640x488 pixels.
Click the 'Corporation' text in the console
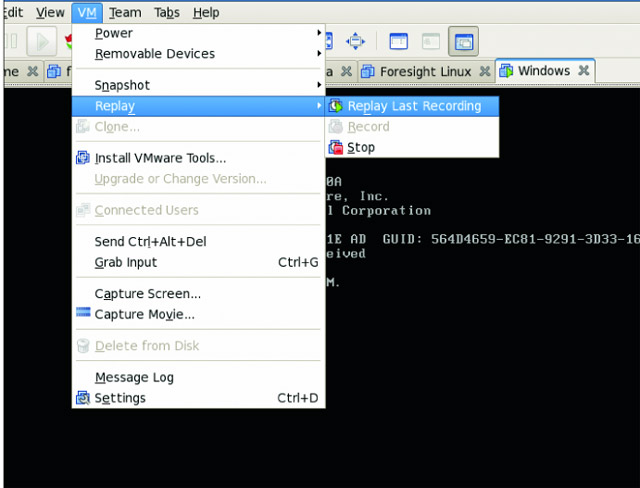coord(386,211)
